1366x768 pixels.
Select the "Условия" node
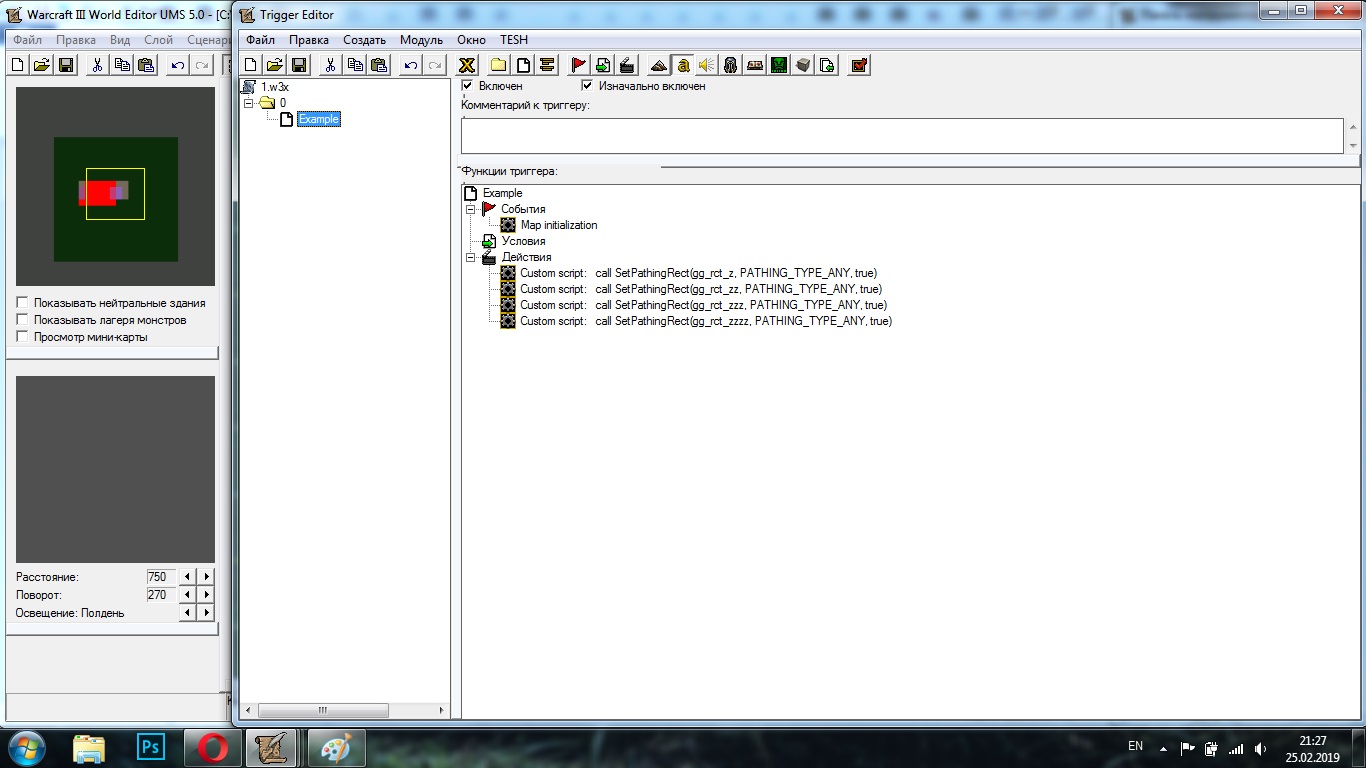tap(523, 241)
